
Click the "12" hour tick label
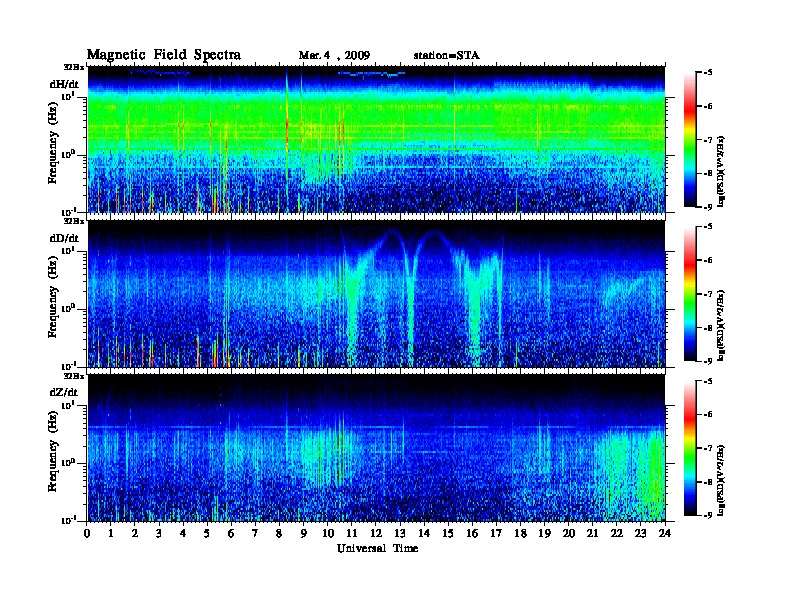[x=376, y=533]
